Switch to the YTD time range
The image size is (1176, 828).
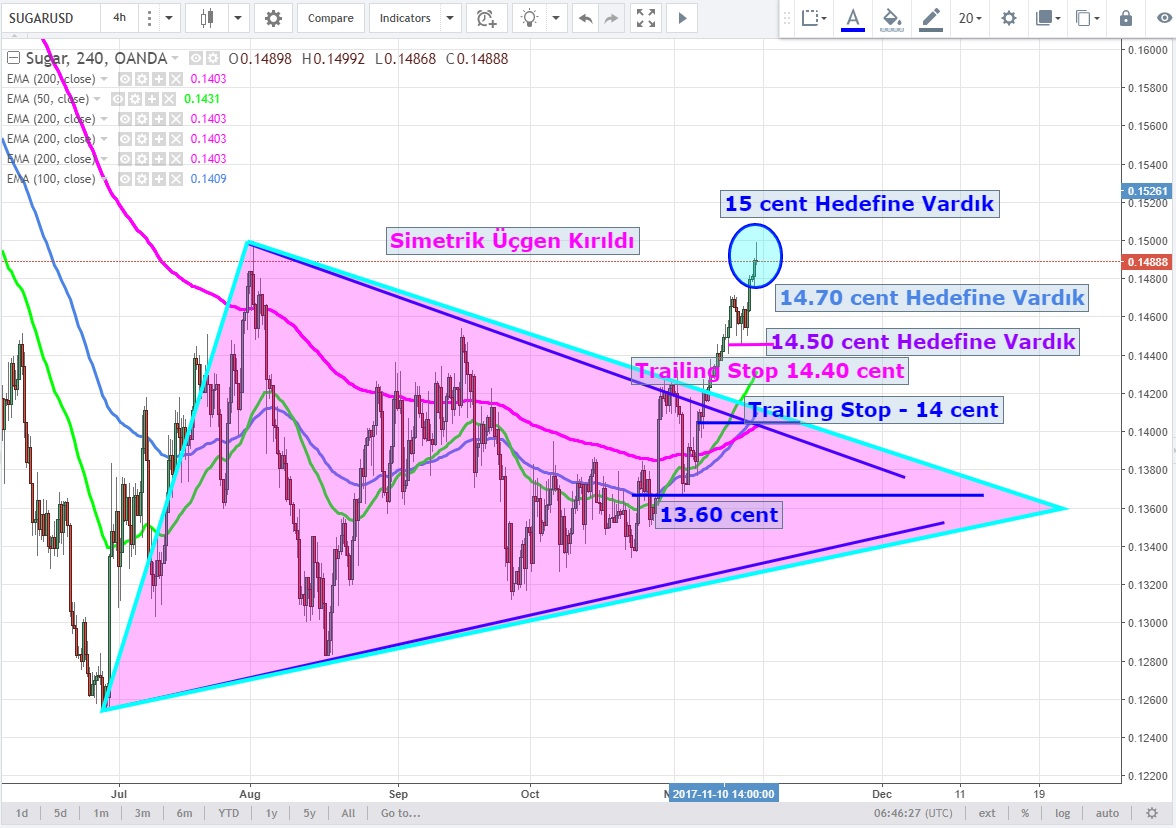[229, 813]
